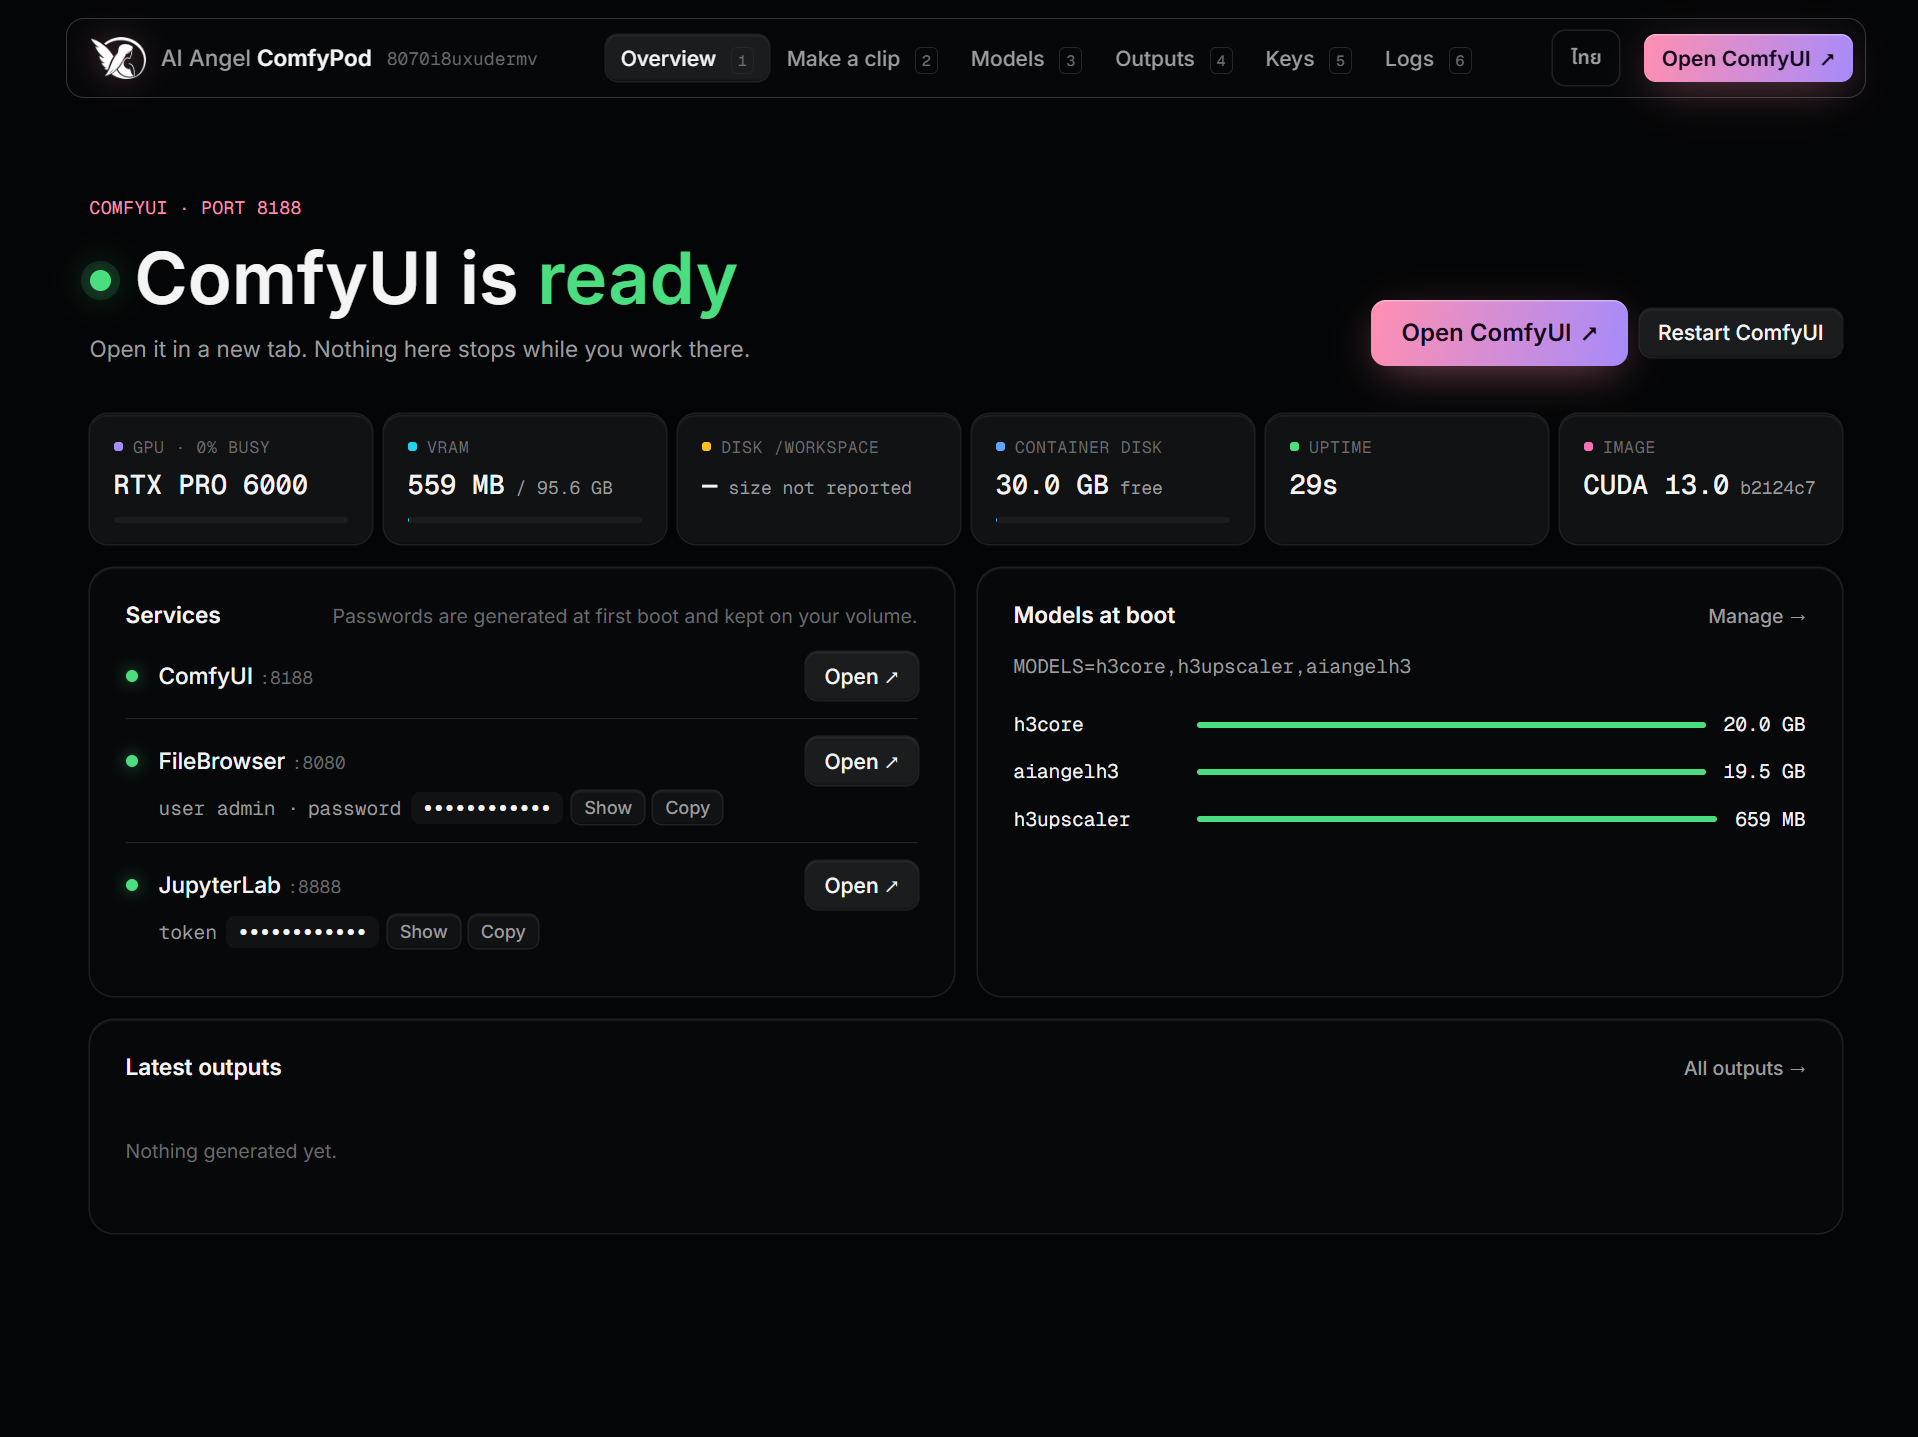Viewport: 1918px width, 1437px height.
Task: Open the FileBrowser service
Action: tap(861, 762)
